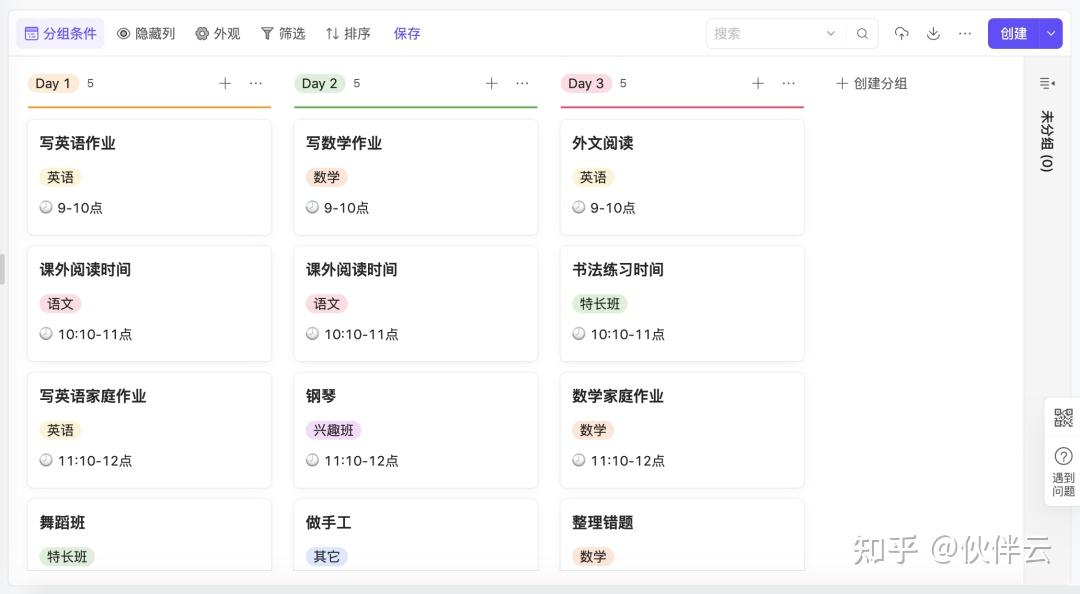Click the cloud upload icon

tap(901, 33)
